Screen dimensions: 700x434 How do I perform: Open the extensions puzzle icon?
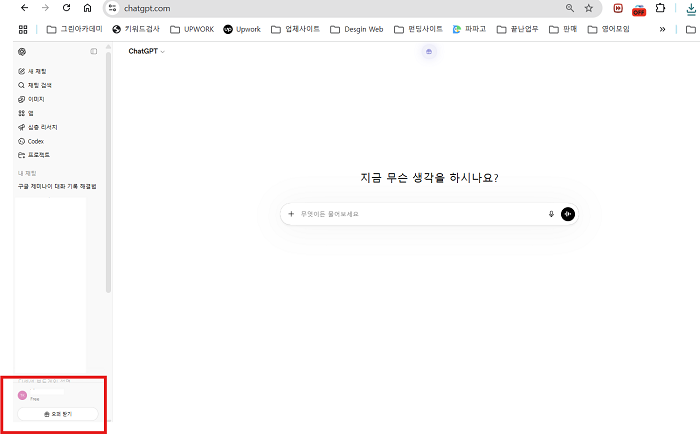(x=660, y=8)
